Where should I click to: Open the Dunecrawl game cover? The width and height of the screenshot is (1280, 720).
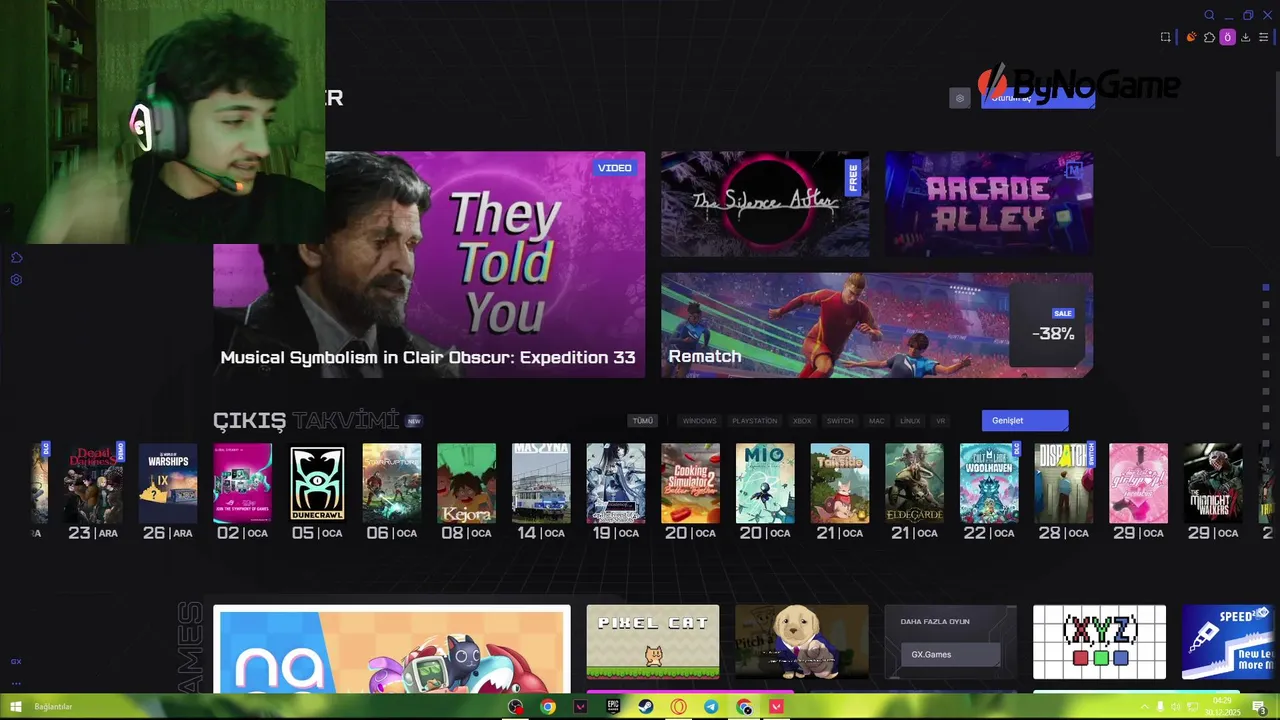[x=317, y=484]
